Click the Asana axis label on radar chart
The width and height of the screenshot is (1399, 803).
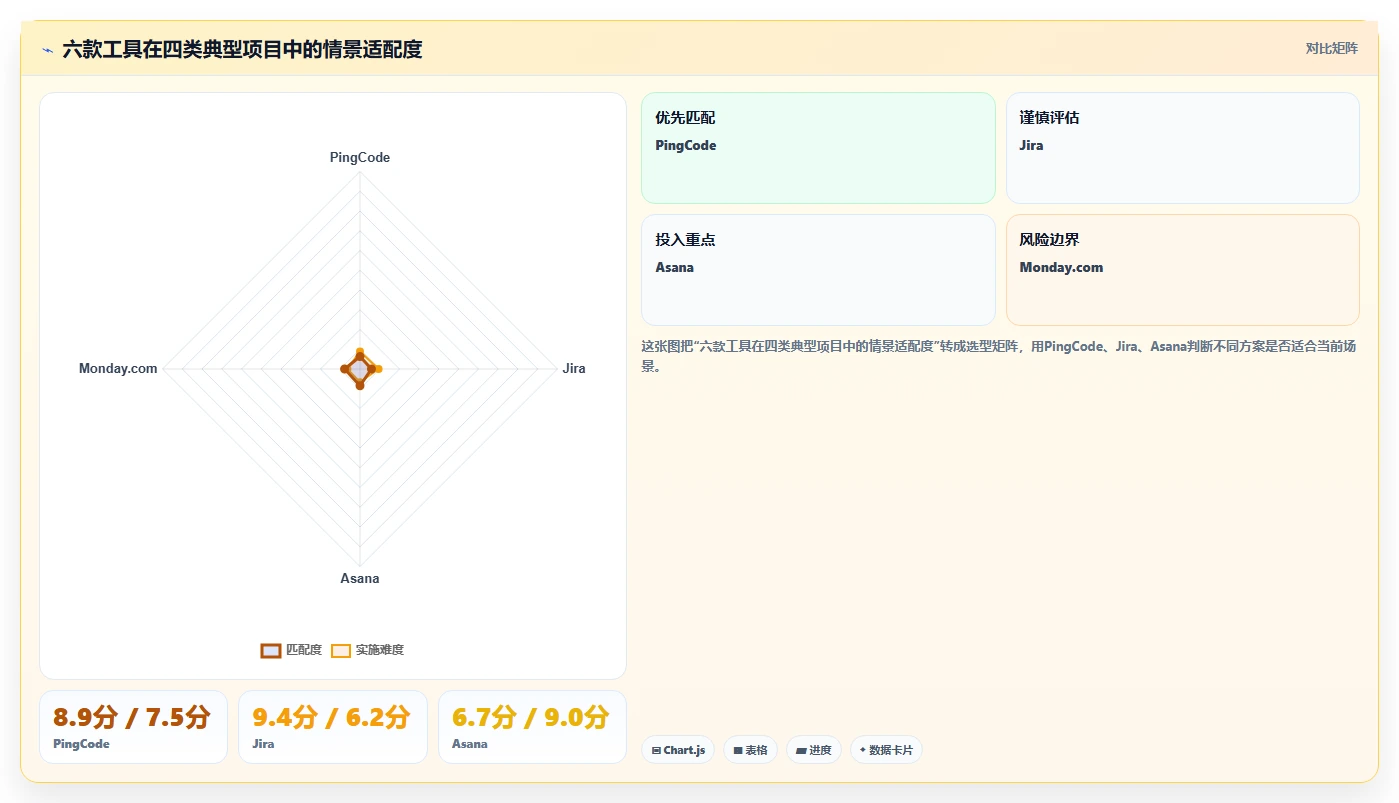pyautogui.click(x=360, y=579)
